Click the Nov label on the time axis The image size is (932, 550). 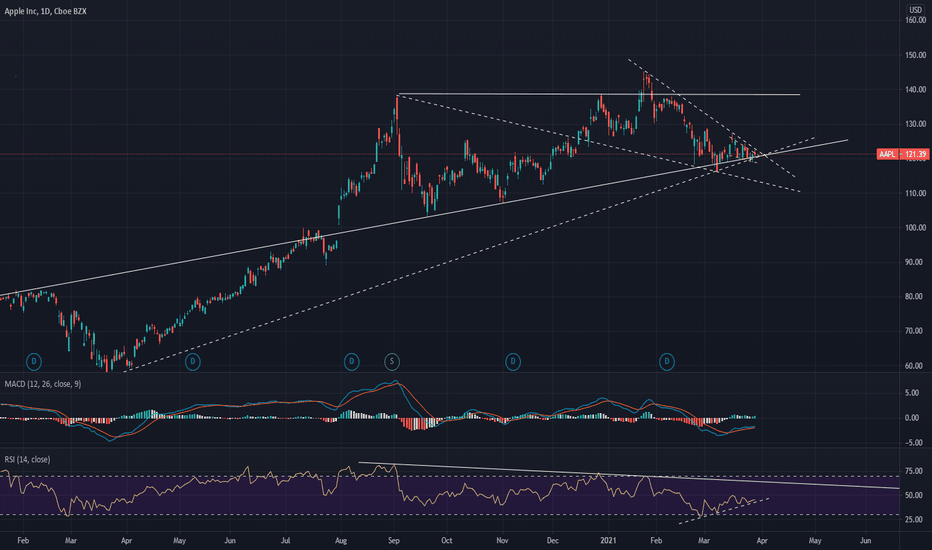coord(502,540)
